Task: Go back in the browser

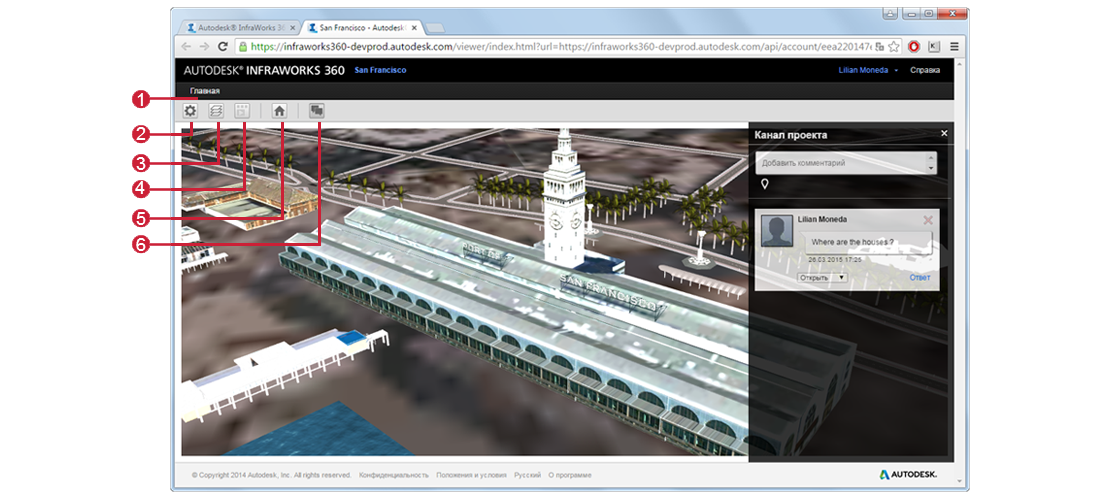Action: 186,46
